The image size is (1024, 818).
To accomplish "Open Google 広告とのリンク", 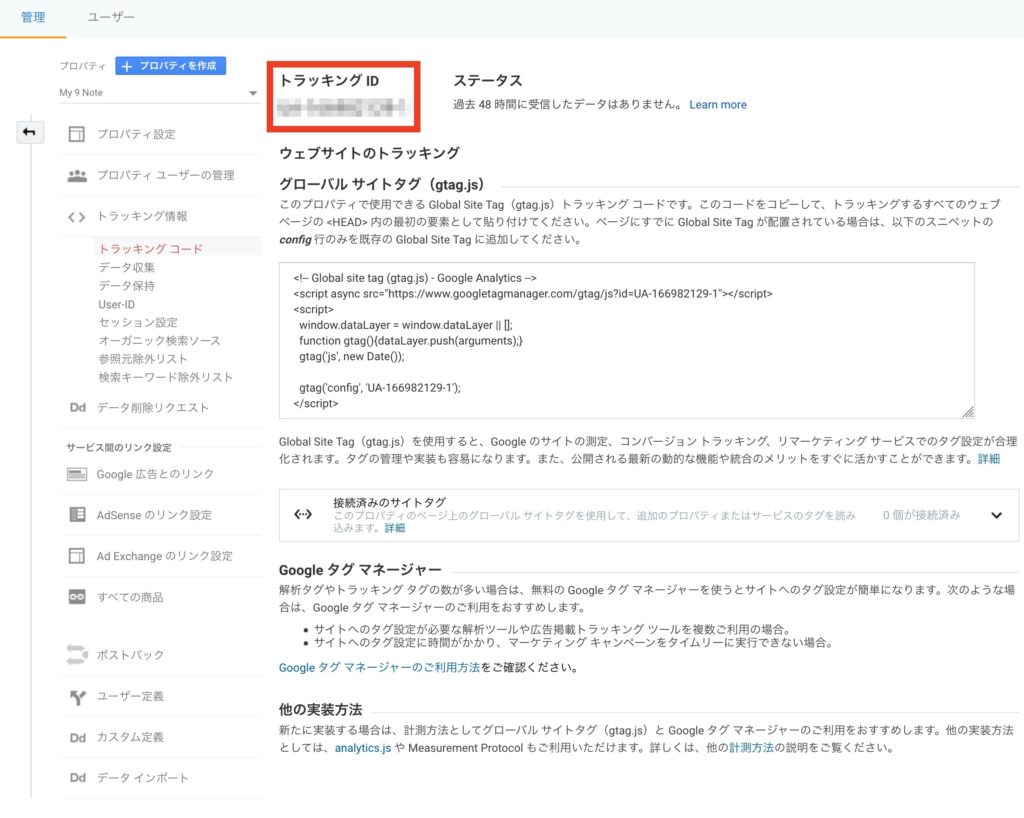I will point(155,475).
